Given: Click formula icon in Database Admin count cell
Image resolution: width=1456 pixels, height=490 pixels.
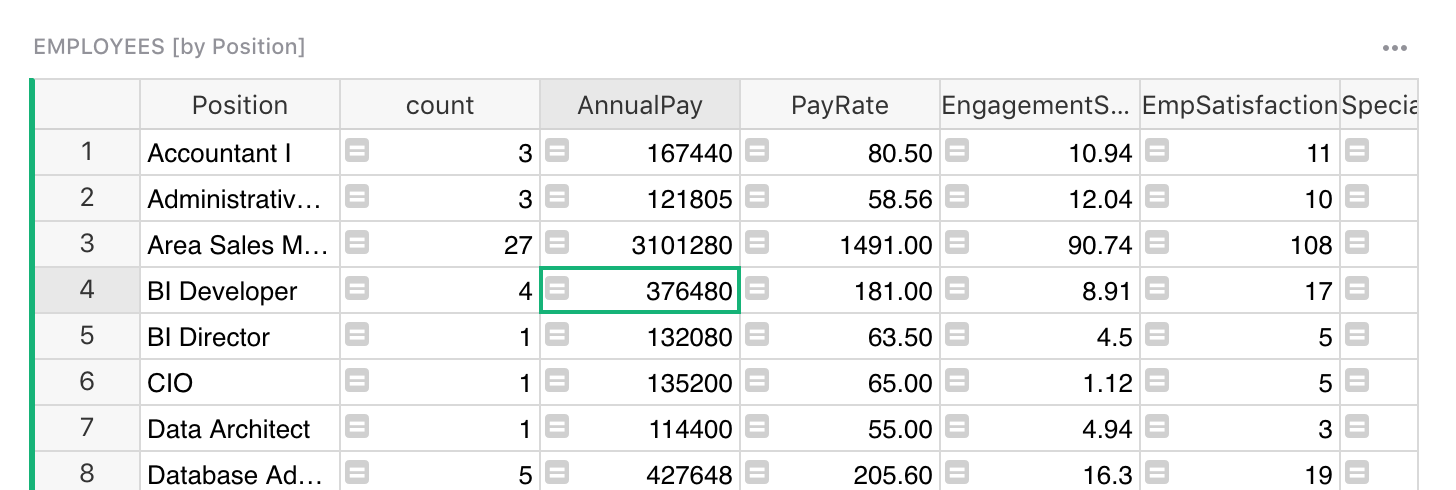Looking at the screenshot, I should click(x=357, y=473).
